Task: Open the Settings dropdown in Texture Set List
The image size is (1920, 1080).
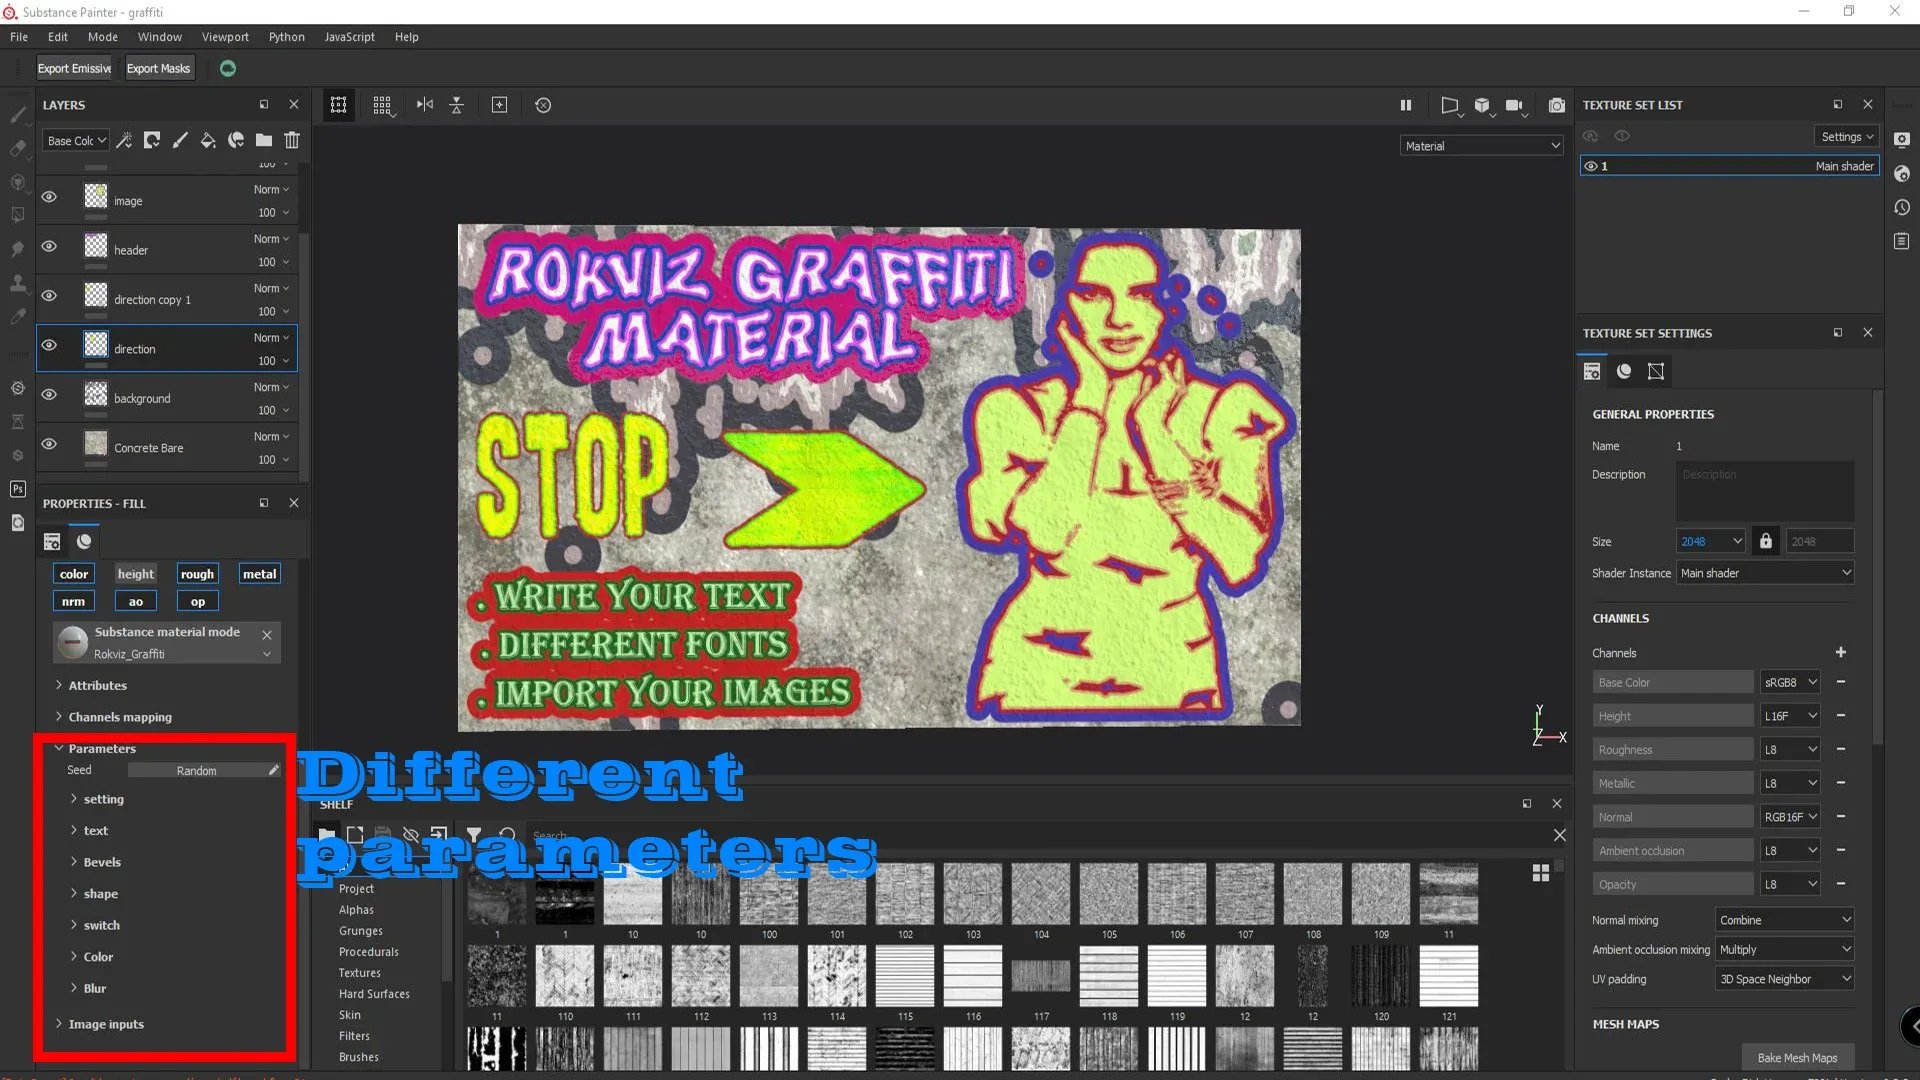Action: point(1846,137)
